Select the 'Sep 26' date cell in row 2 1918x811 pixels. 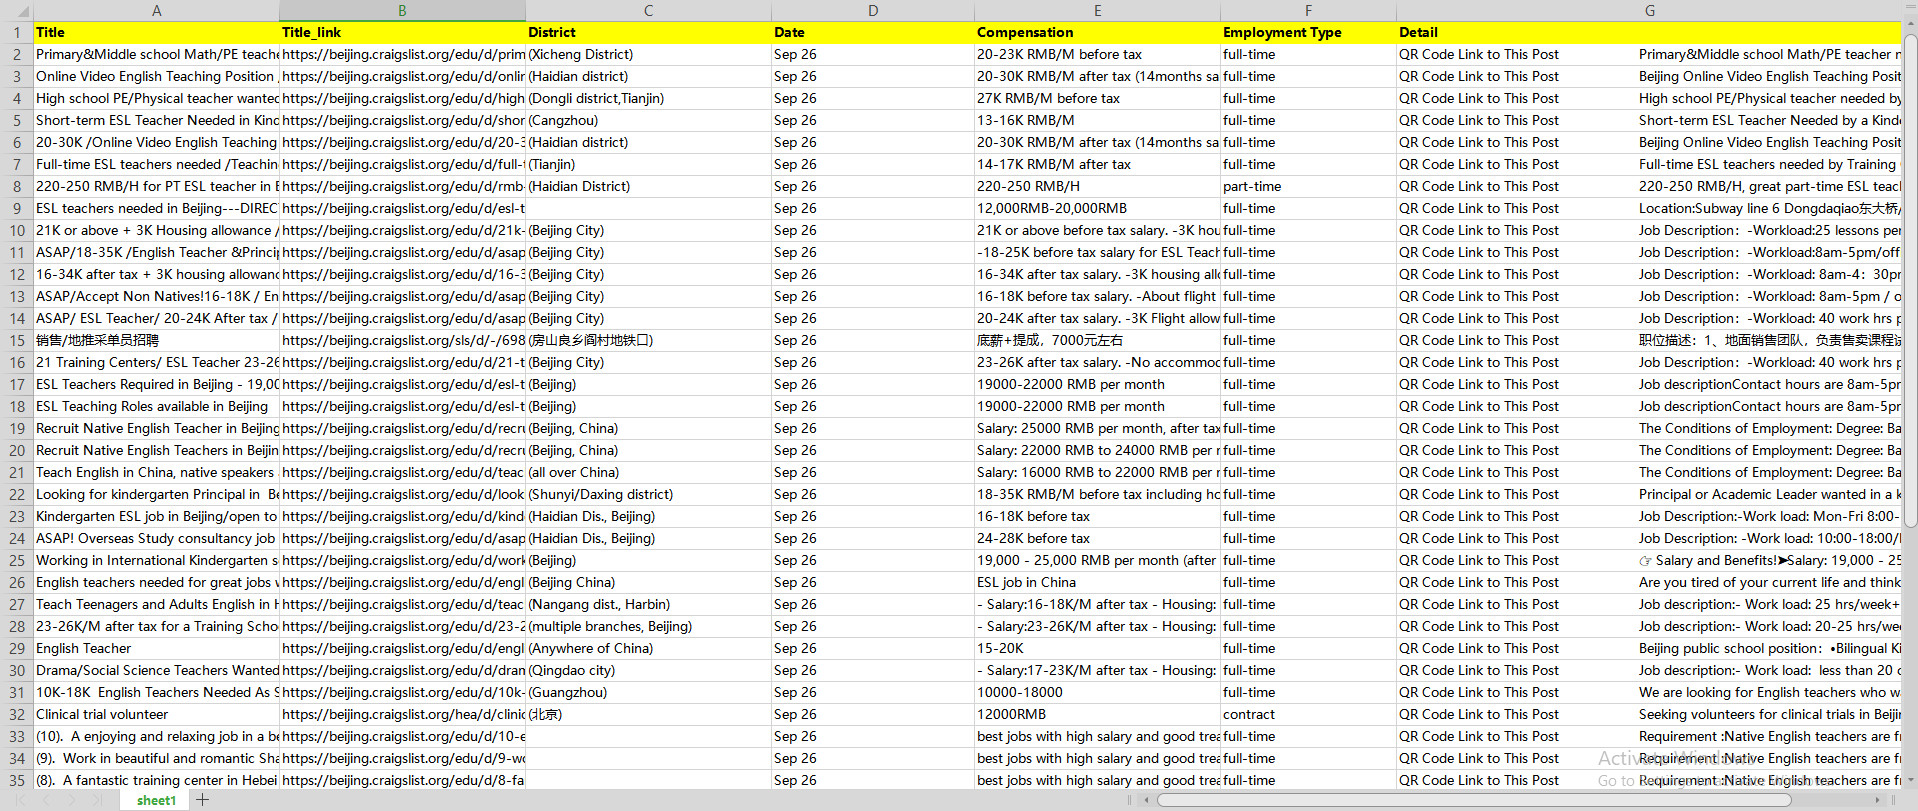coord(873,54)
